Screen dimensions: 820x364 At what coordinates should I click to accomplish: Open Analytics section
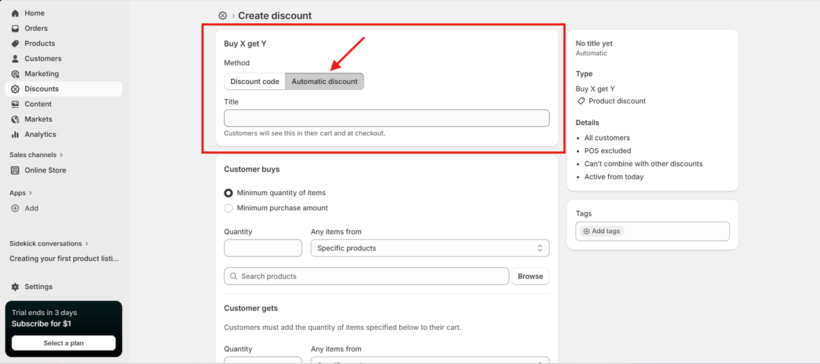64,134
